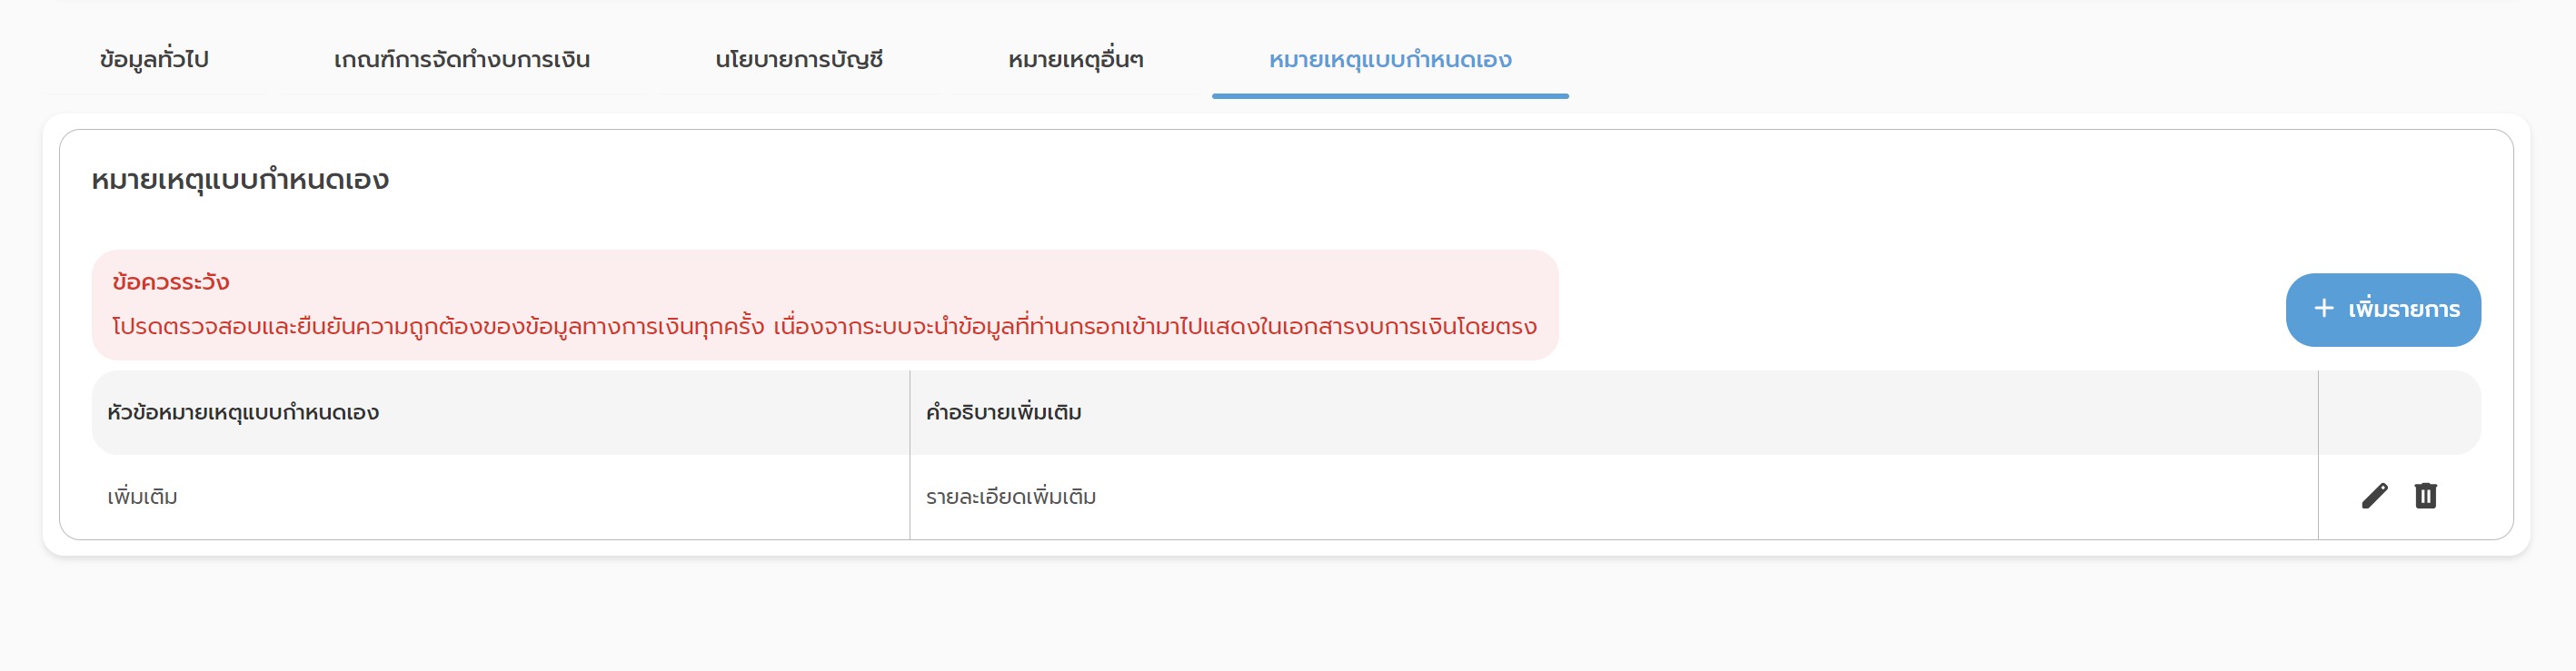Click the plus icon in เพิ่มรายการ button

[2324, 309]
